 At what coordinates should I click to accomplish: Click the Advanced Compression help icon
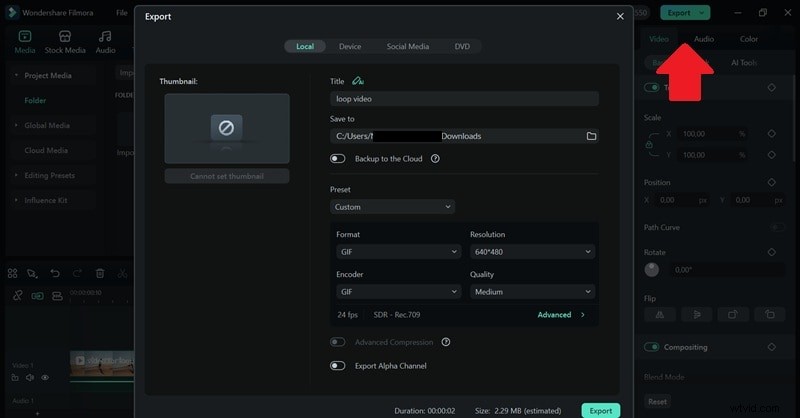click(446, 342)
